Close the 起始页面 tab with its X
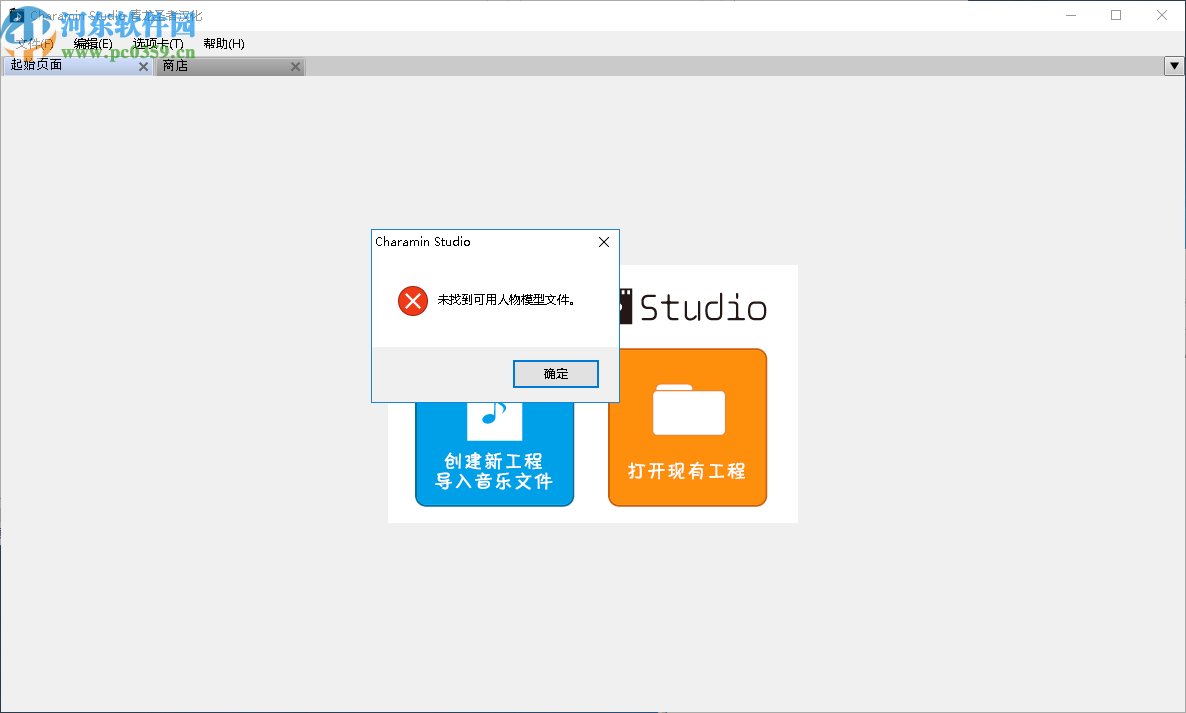 (143, 65)
